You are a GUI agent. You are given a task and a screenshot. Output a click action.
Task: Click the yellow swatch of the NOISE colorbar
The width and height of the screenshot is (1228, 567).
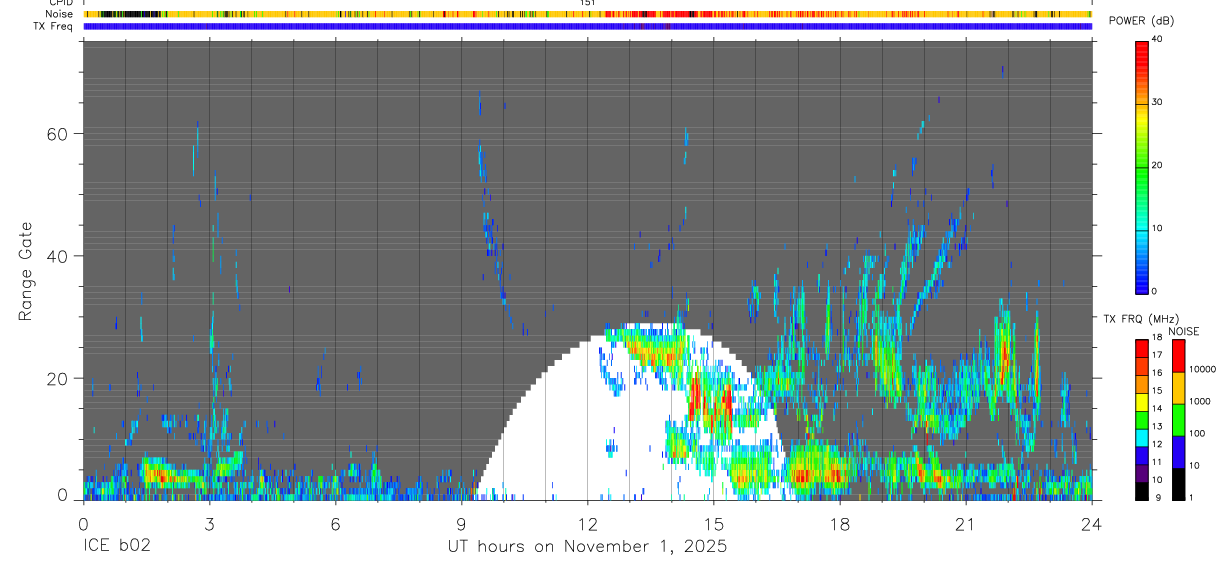point(1179,388)
